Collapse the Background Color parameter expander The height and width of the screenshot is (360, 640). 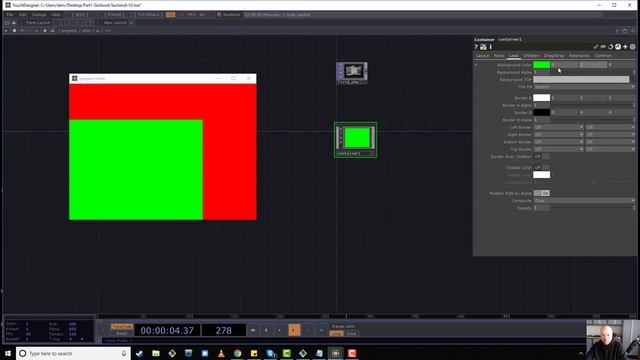click(x=476, y=65)
